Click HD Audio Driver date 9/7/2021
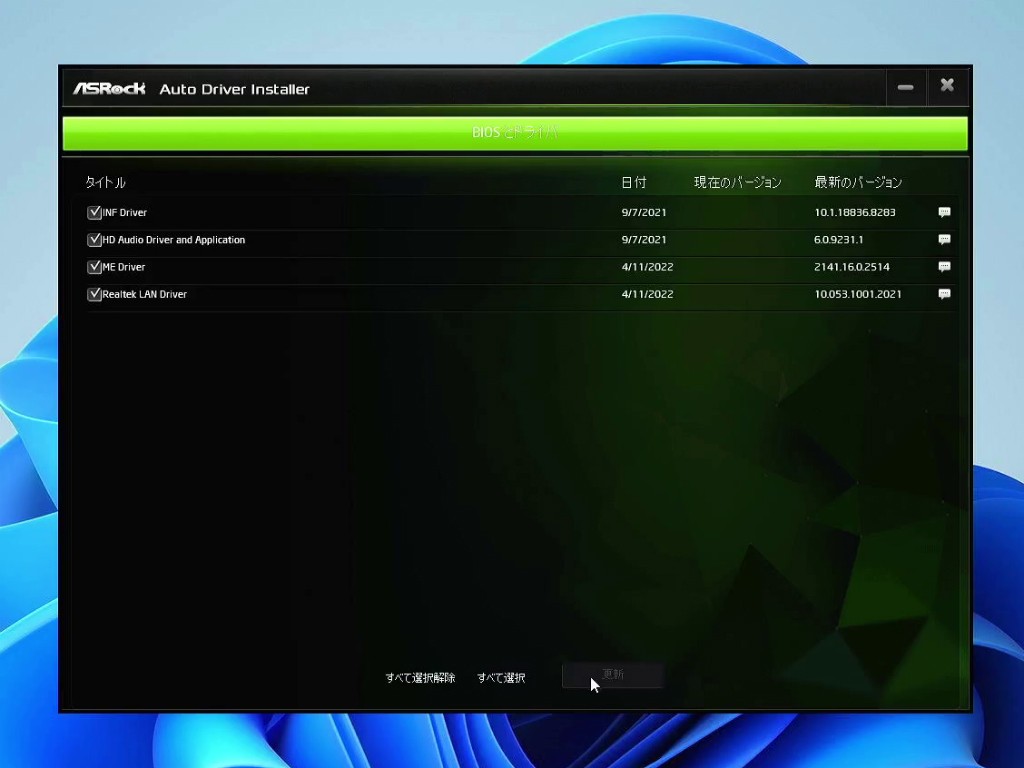This screenshot has height=768, width=1024. pos(644,240)
